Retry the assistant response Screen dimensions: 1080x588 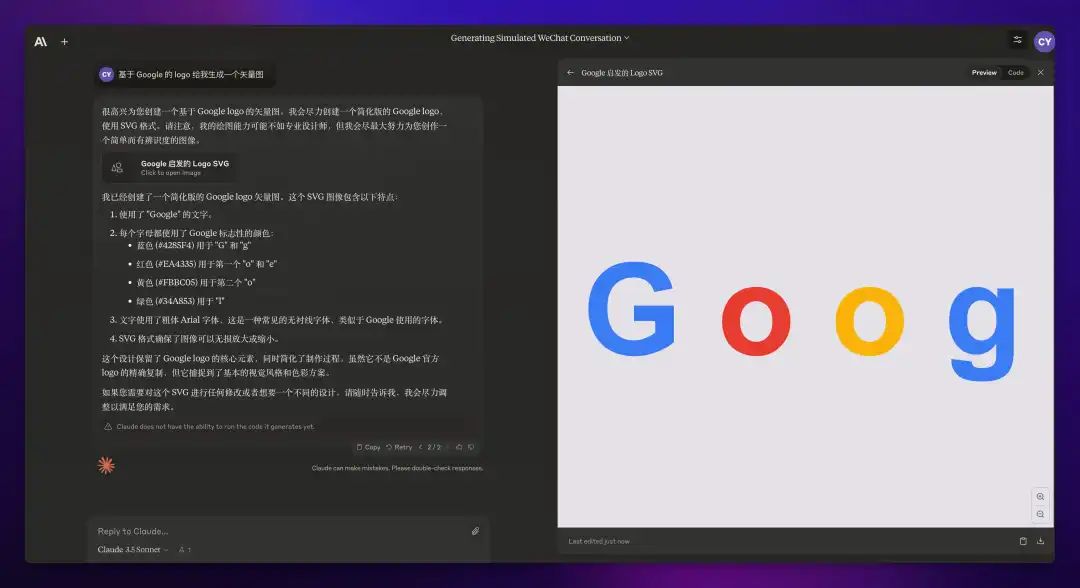(399, 447)
